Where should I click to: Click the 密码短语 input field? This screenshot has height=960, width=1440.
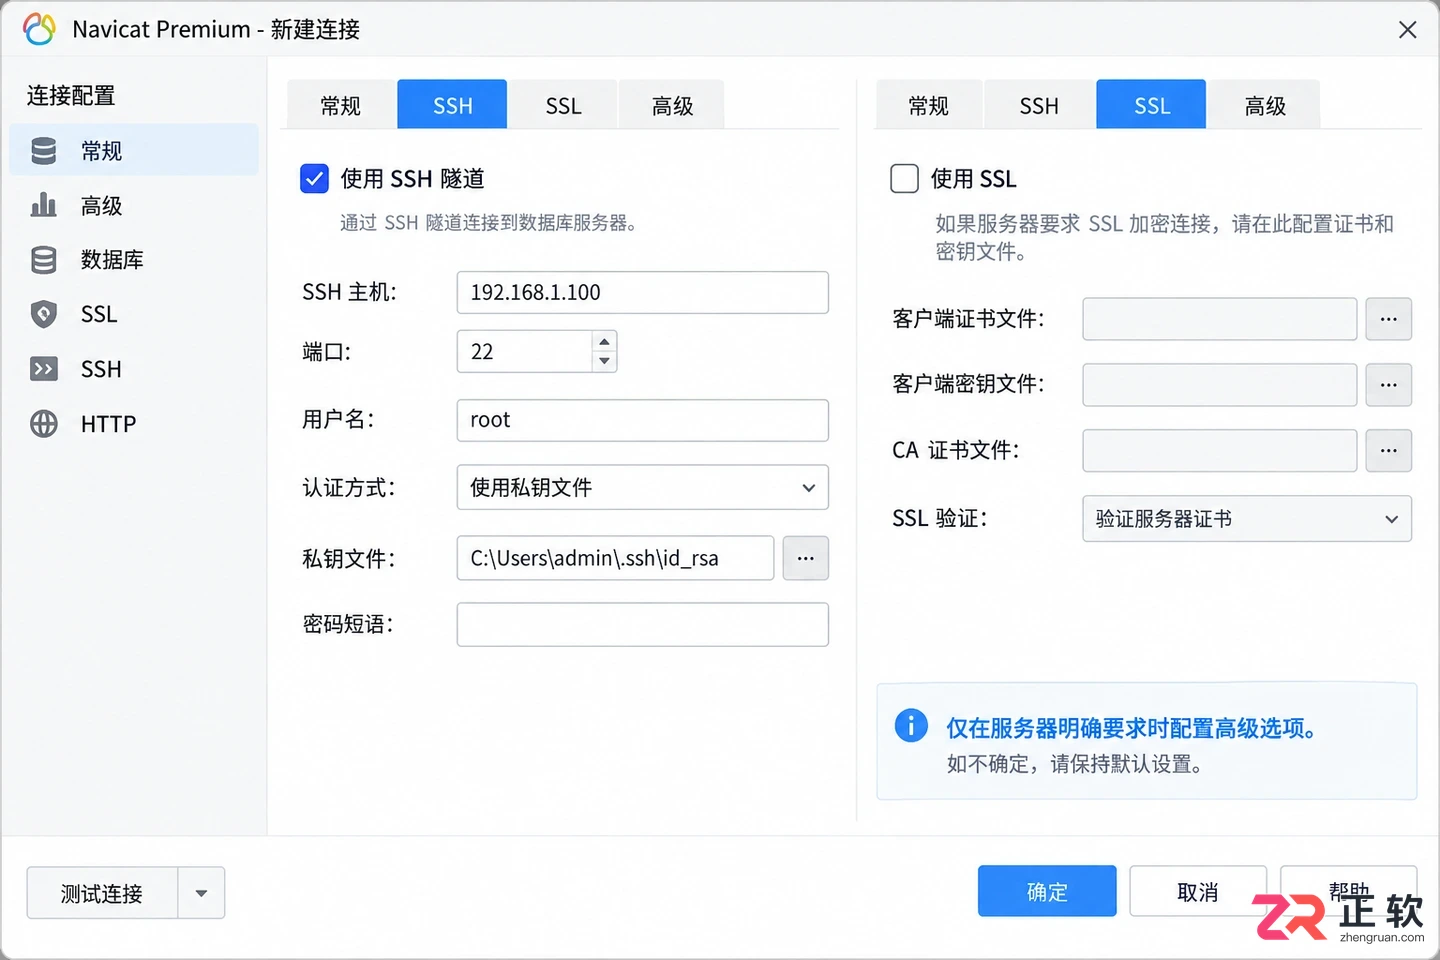click(643, 624)
